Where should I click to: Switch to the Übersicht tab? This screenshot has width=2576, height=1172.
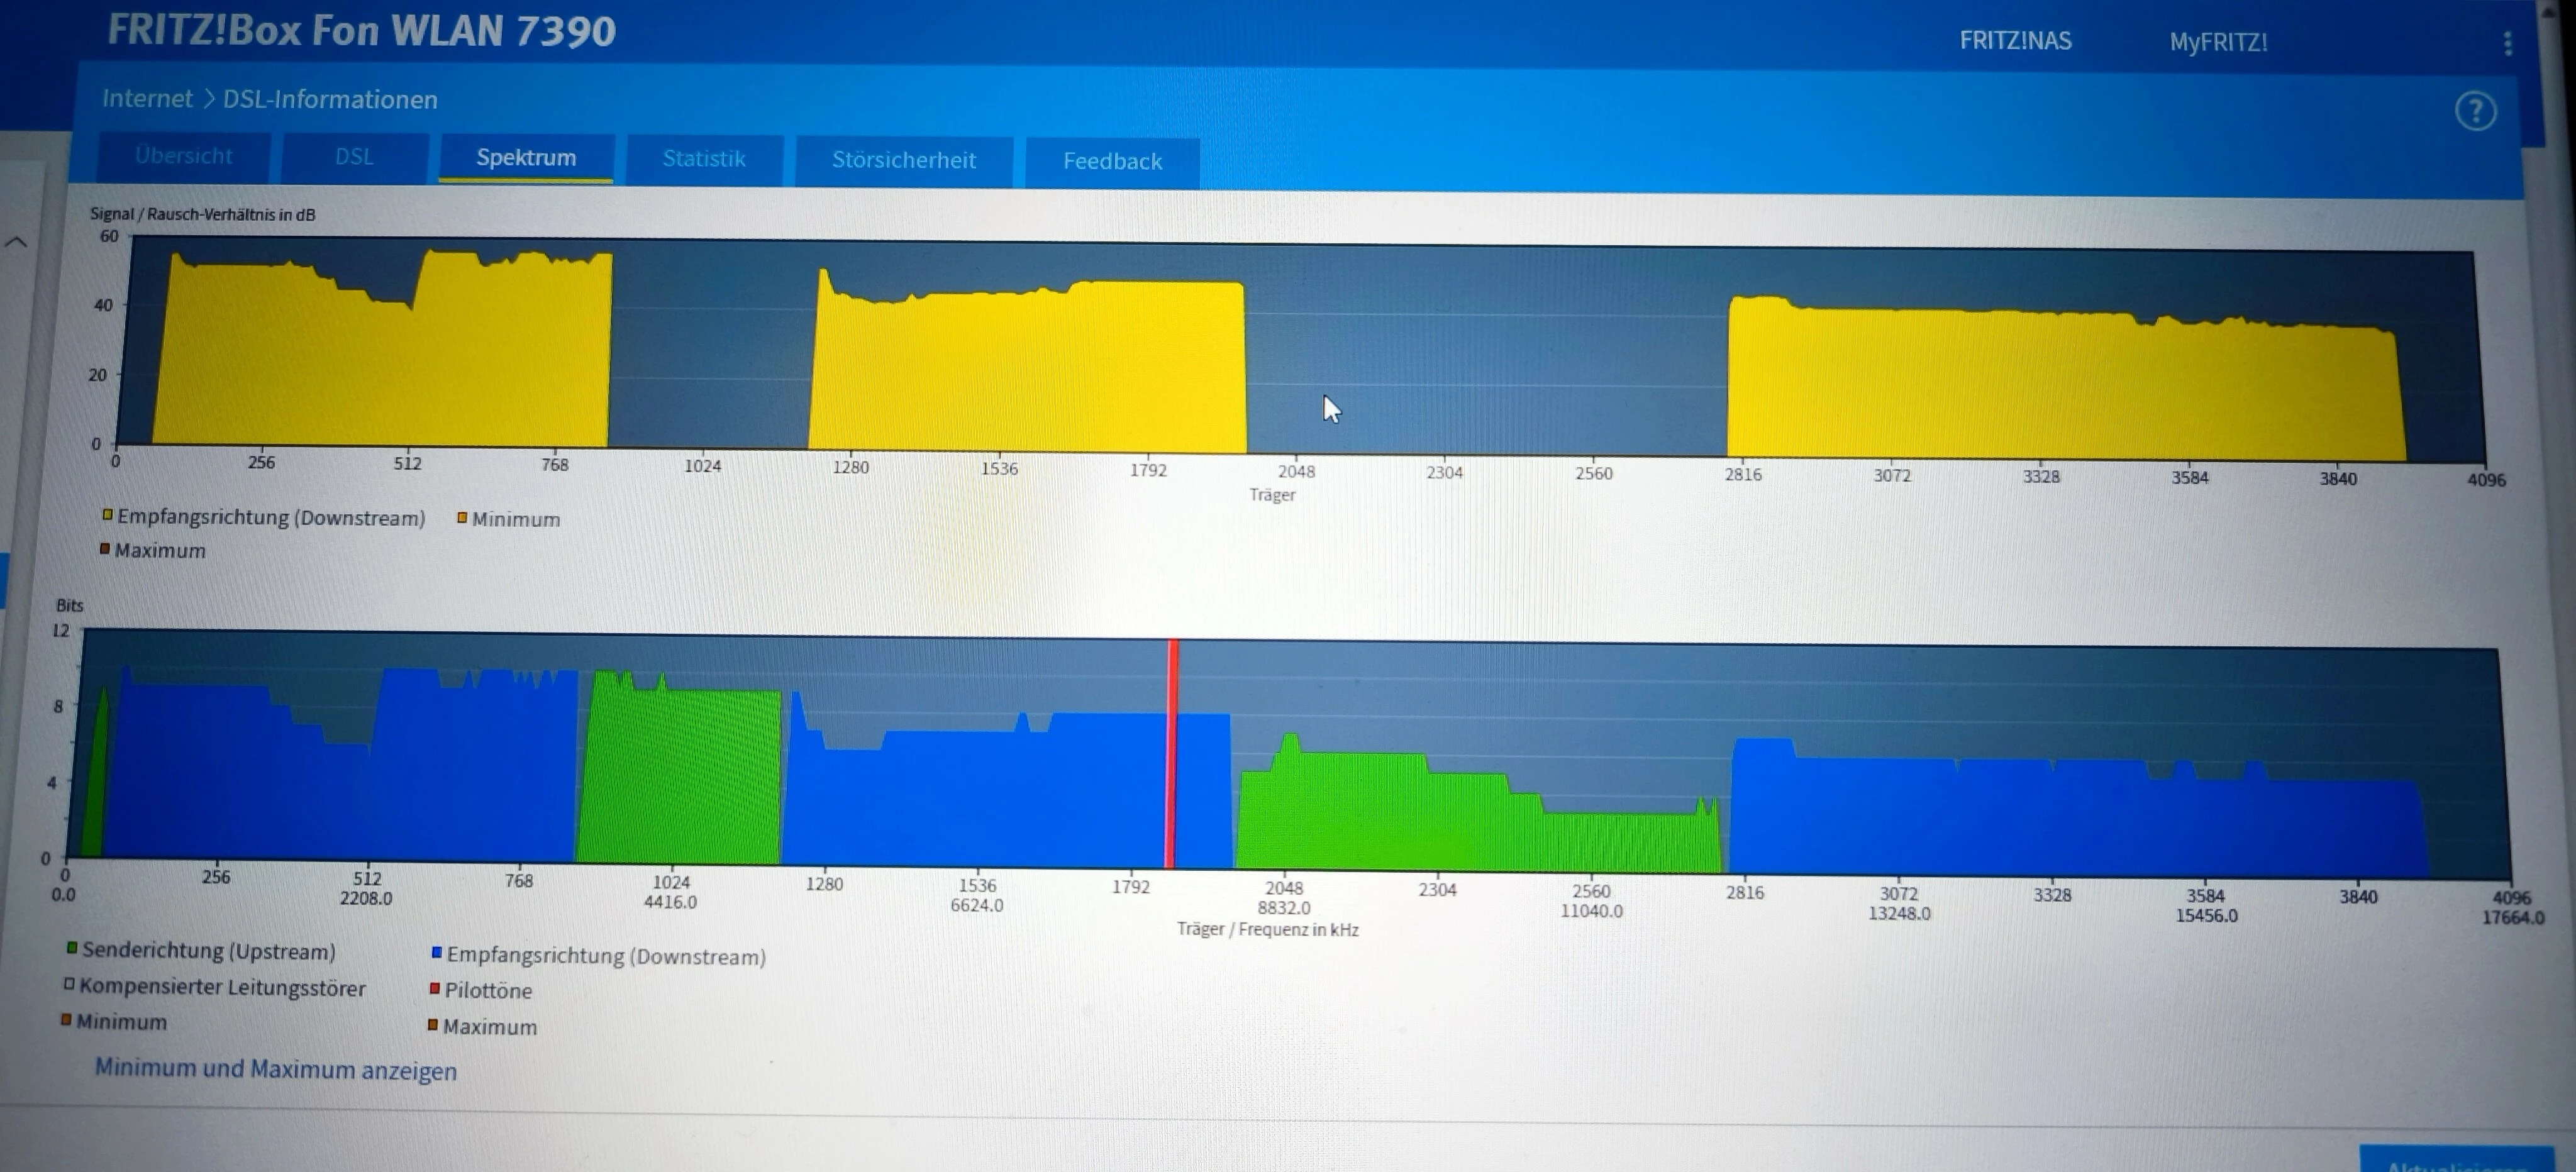(x=183, y=156)
